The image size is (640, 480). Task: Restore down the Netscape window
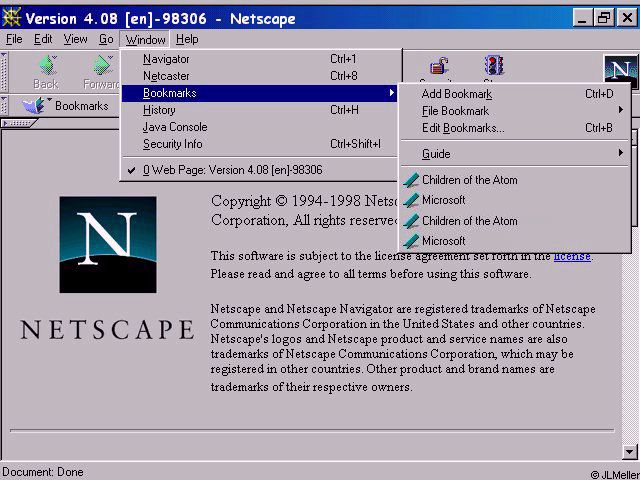604,18
